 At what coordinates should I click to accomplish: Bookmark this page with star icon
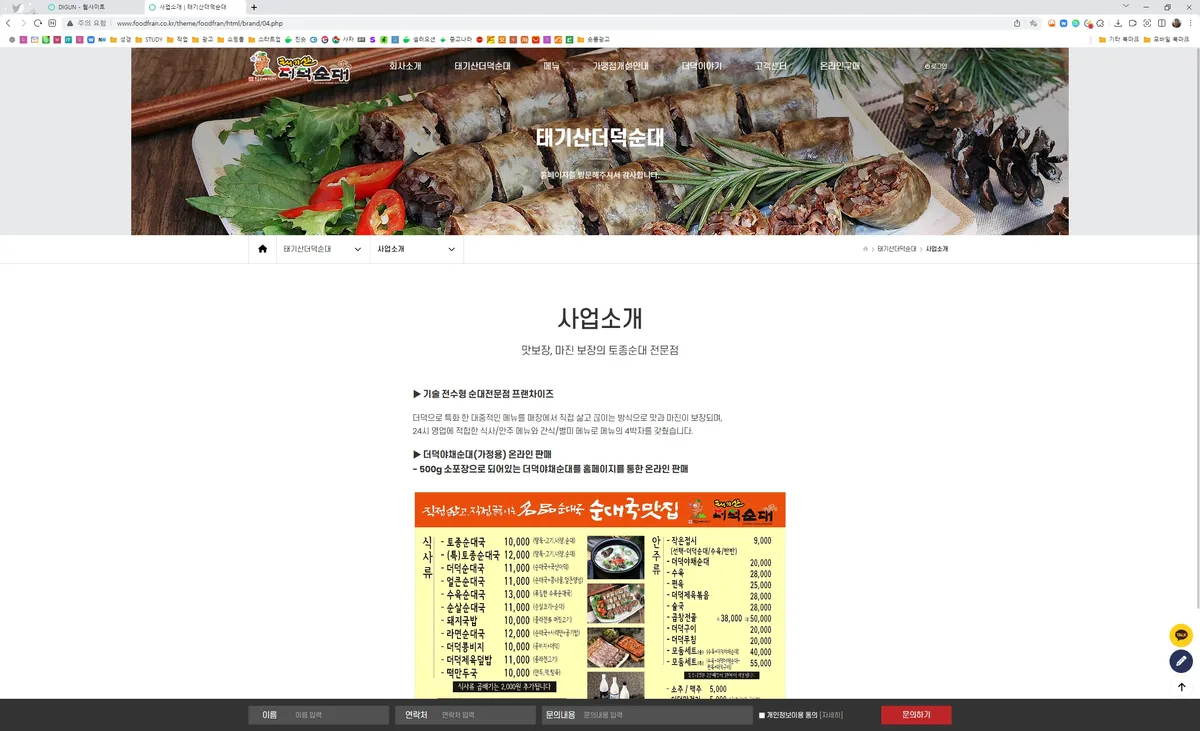pyautogui.click(x=1032, y=23)
